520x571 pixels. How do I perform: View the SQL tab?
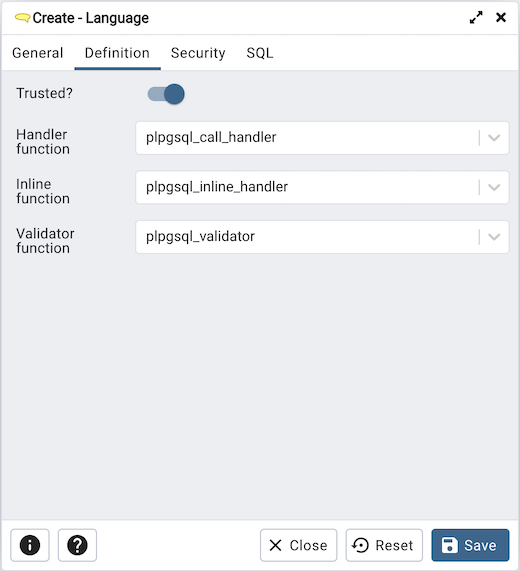click(260, 53)
